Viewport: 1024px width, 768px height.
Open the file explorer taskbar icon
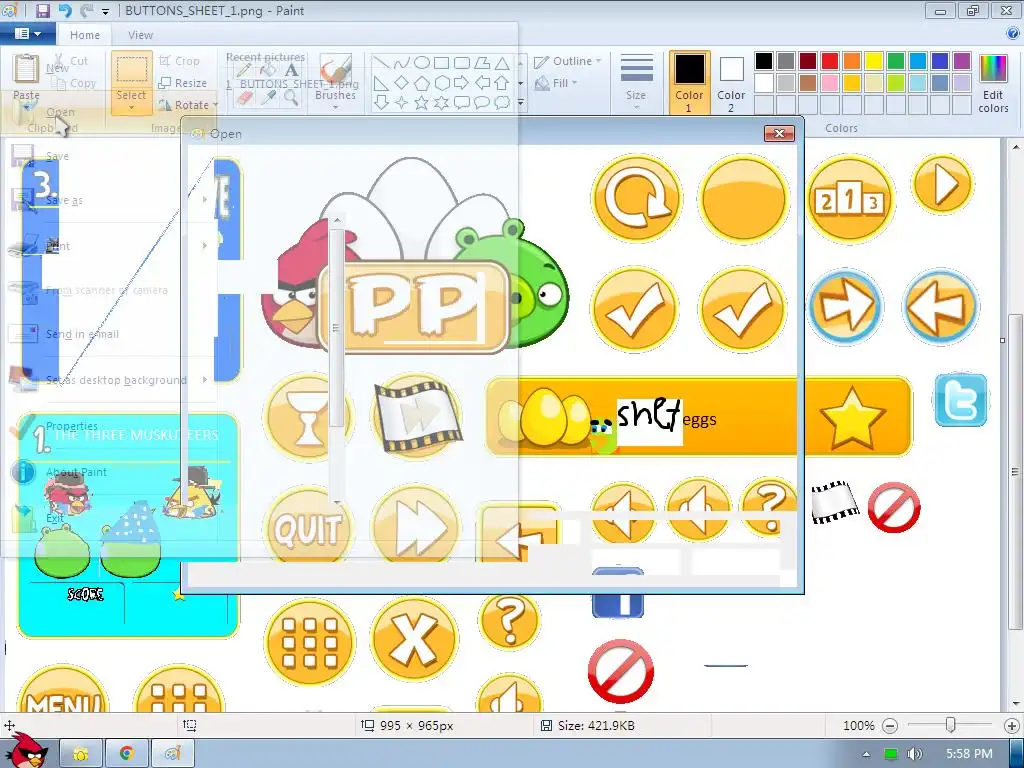[x=81, y=754]
